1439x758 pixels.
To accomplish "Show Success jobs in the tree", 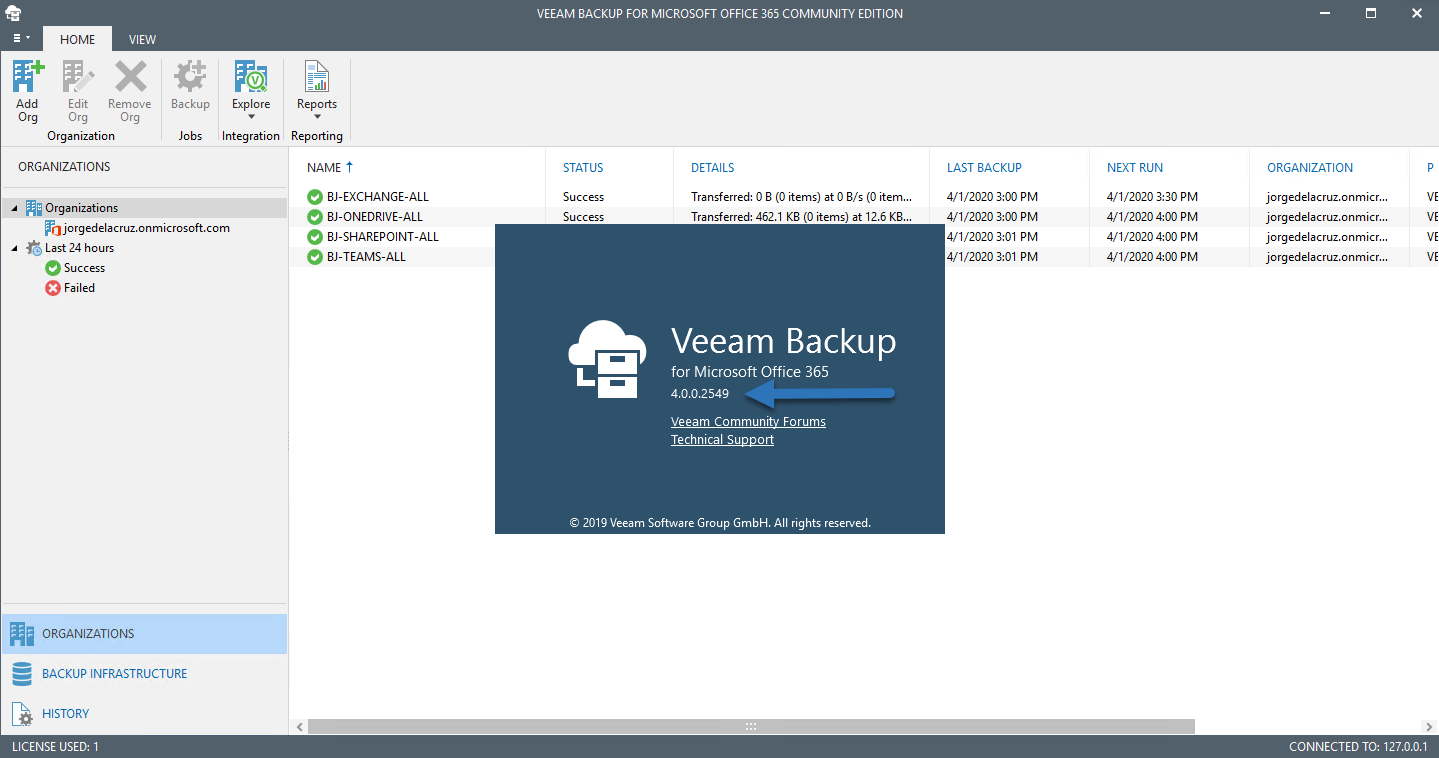I will [x=84, y=268].
